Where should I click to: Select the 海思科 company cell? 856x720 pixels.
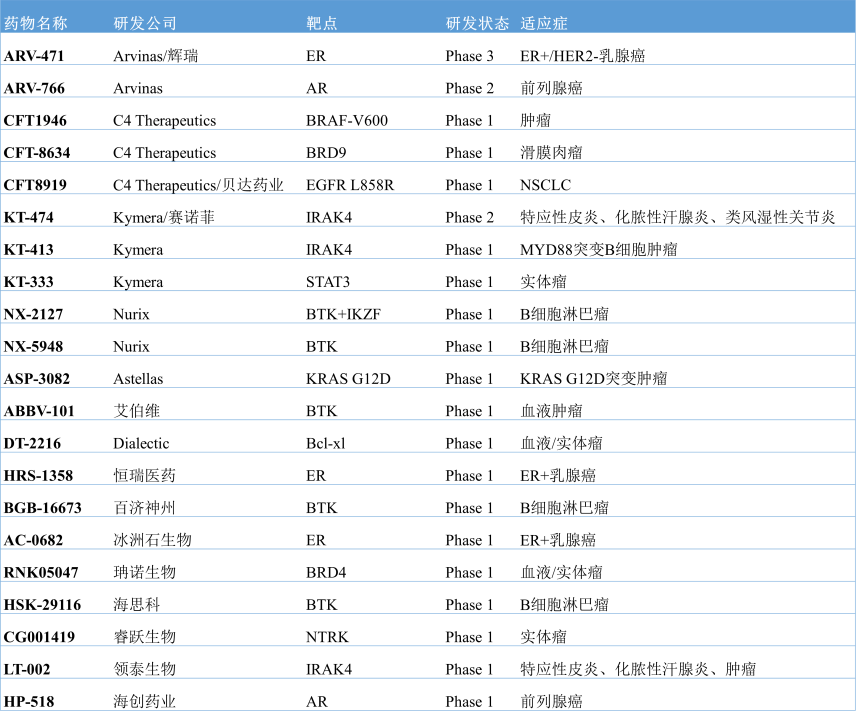pyautogui.click(x=137, y=604)
